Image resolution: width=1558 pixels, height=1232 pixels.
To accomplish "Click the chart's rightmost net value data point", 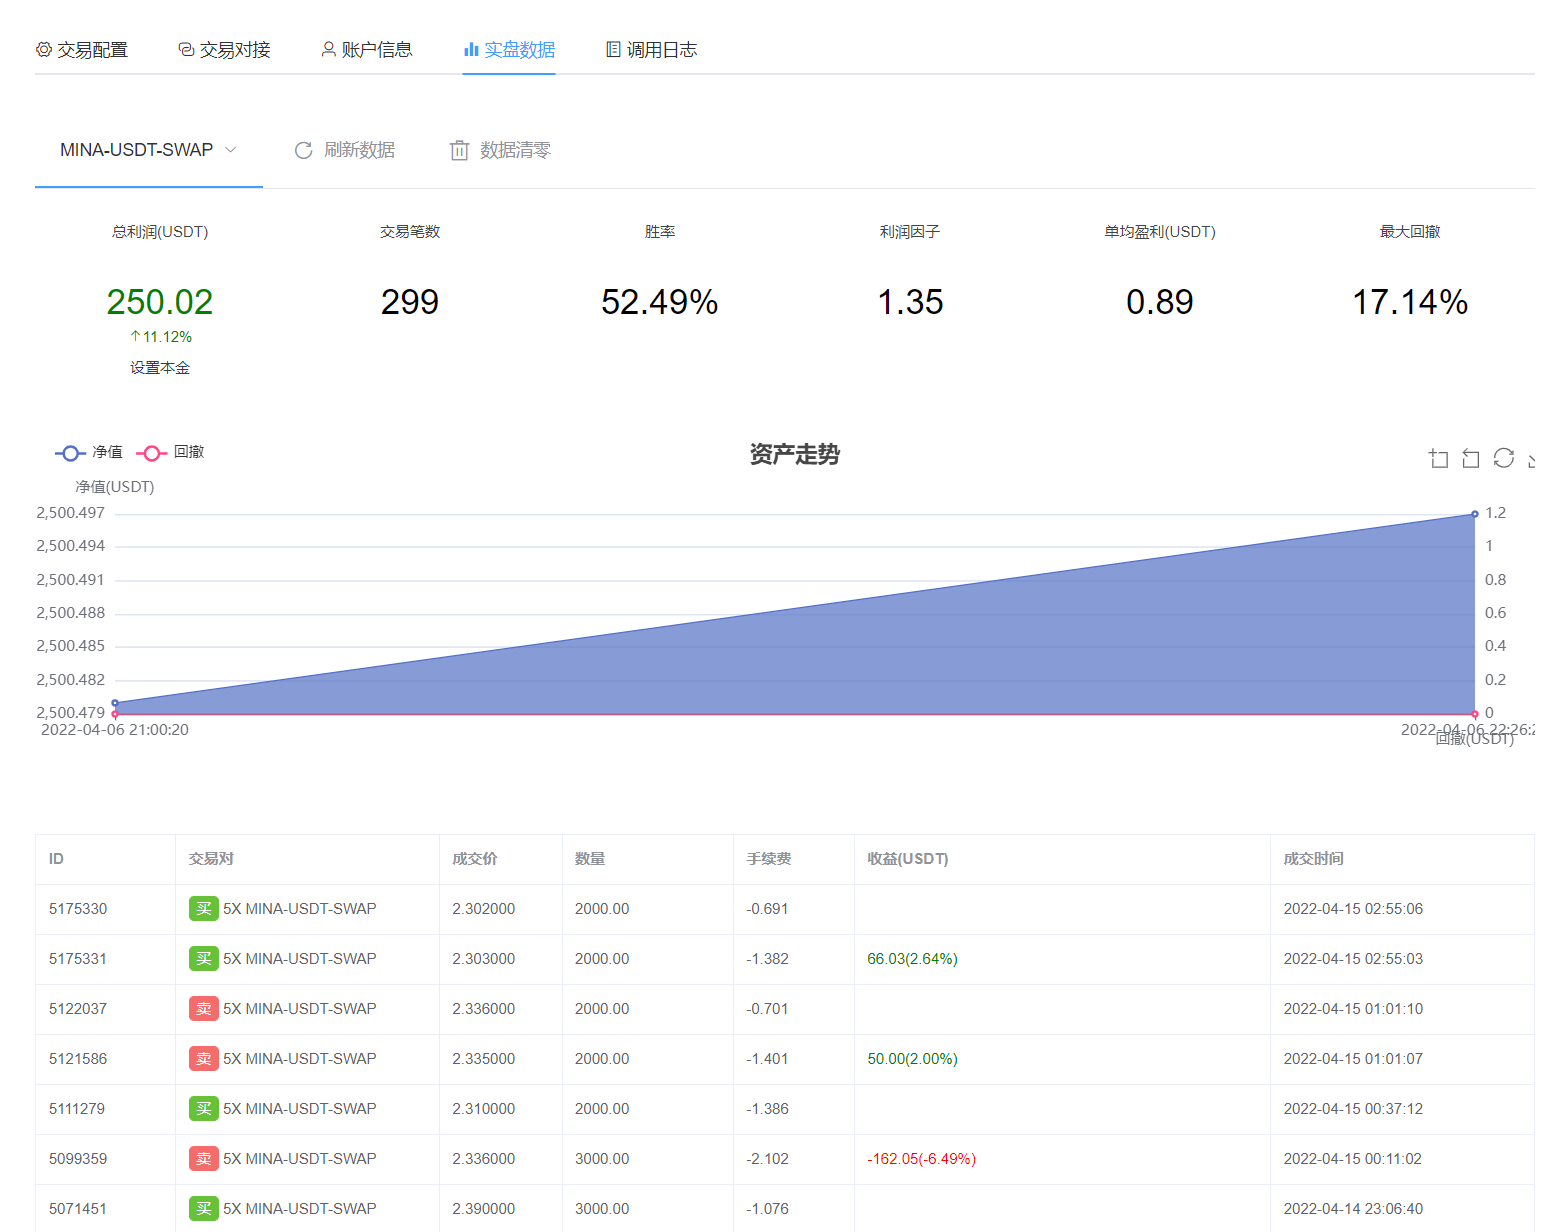I will pos(1475,514).
